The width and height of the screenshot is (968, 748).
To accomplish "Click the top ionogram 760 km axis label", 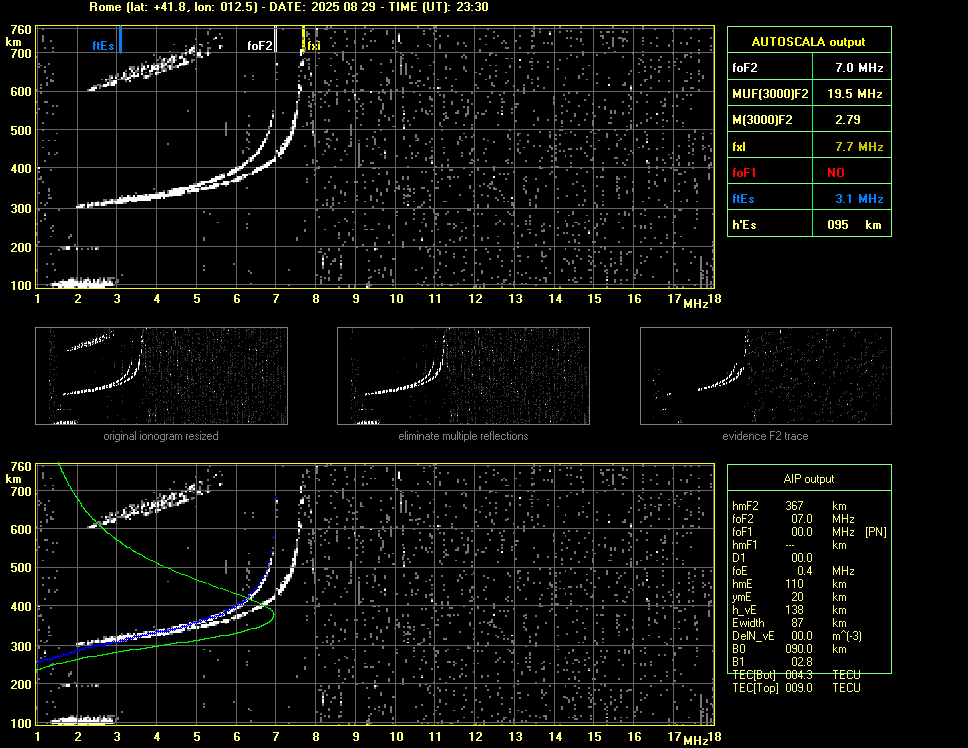I will (x=21, y=30).
